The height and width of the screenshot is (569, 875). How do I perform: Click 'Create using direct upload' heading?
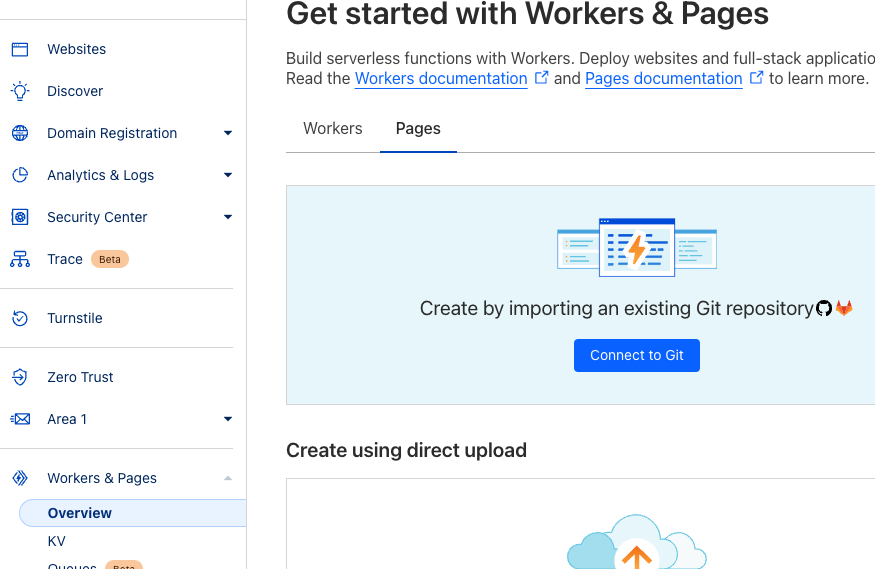click(x=406, y=450)
